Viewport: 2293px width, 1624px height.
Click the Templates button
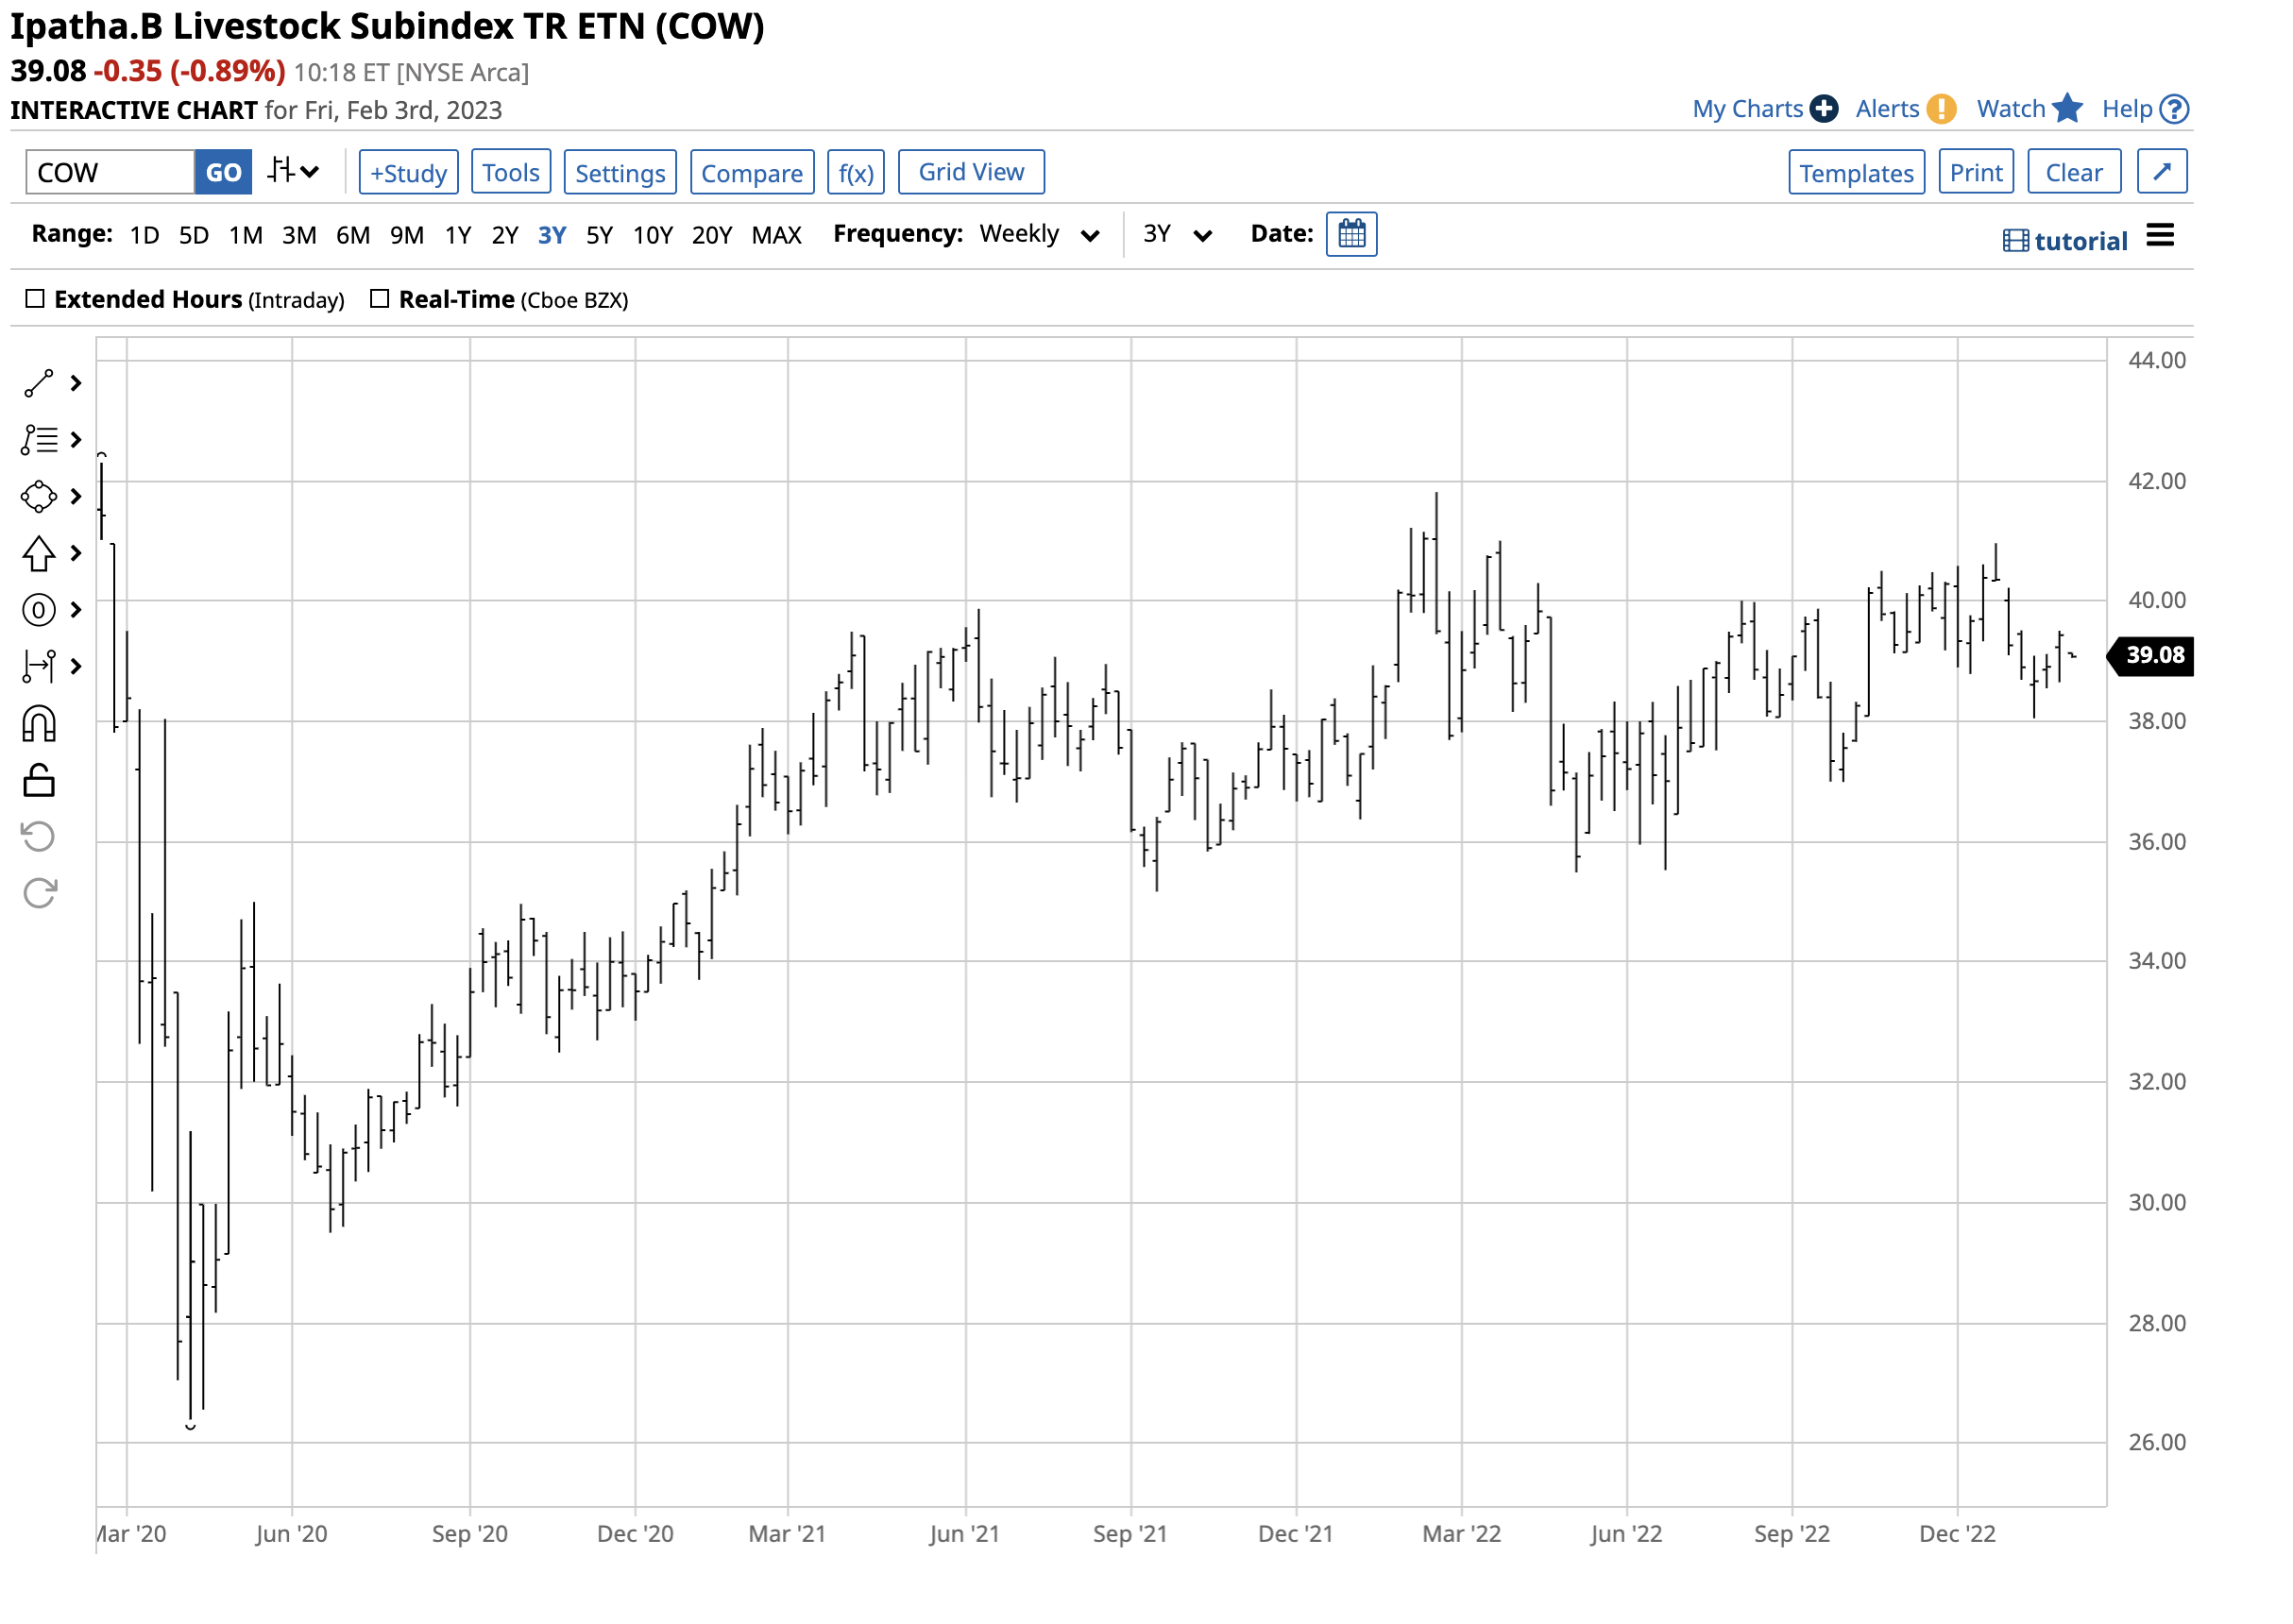point(1856,173)
